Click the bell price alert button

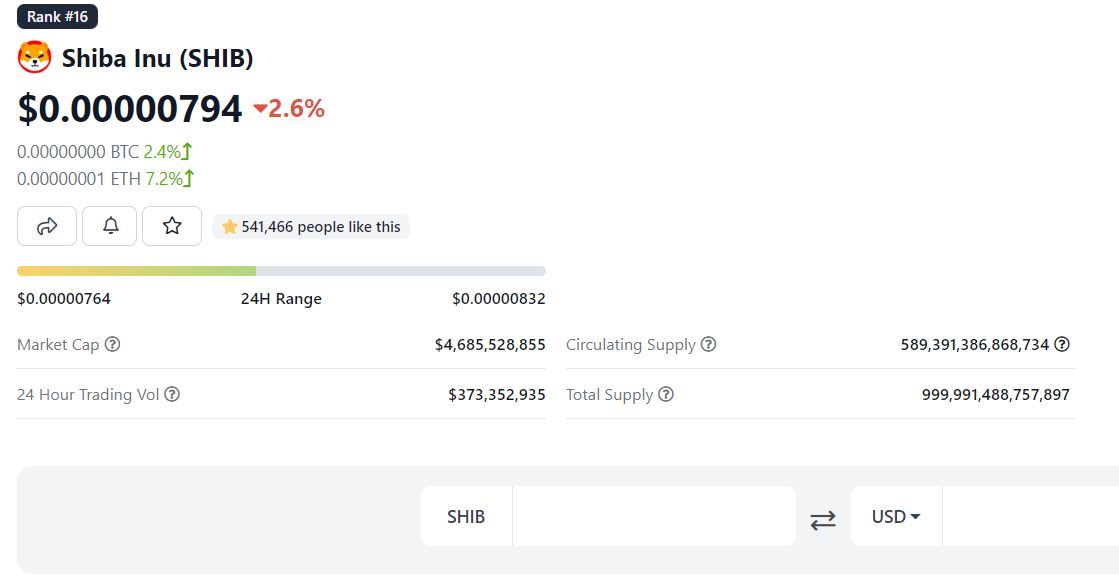pos(111,226)
